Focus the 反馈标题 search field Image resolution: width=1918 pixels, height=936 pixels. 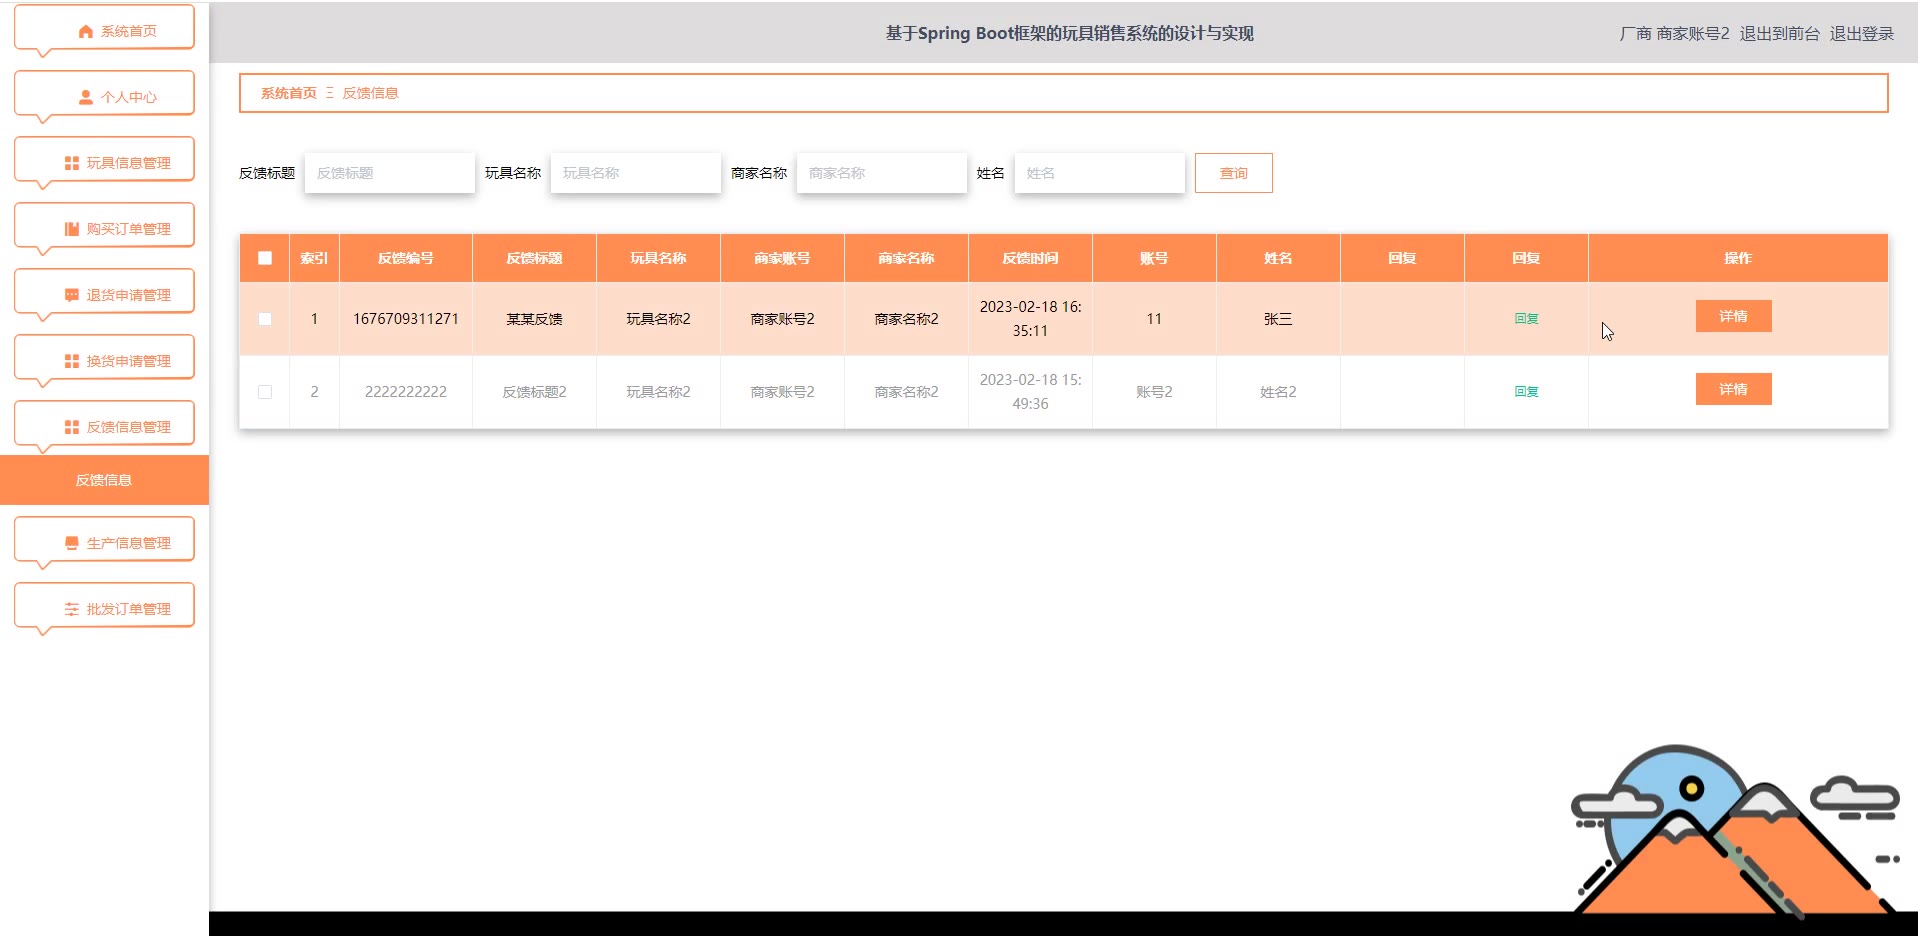pos(390,173)
